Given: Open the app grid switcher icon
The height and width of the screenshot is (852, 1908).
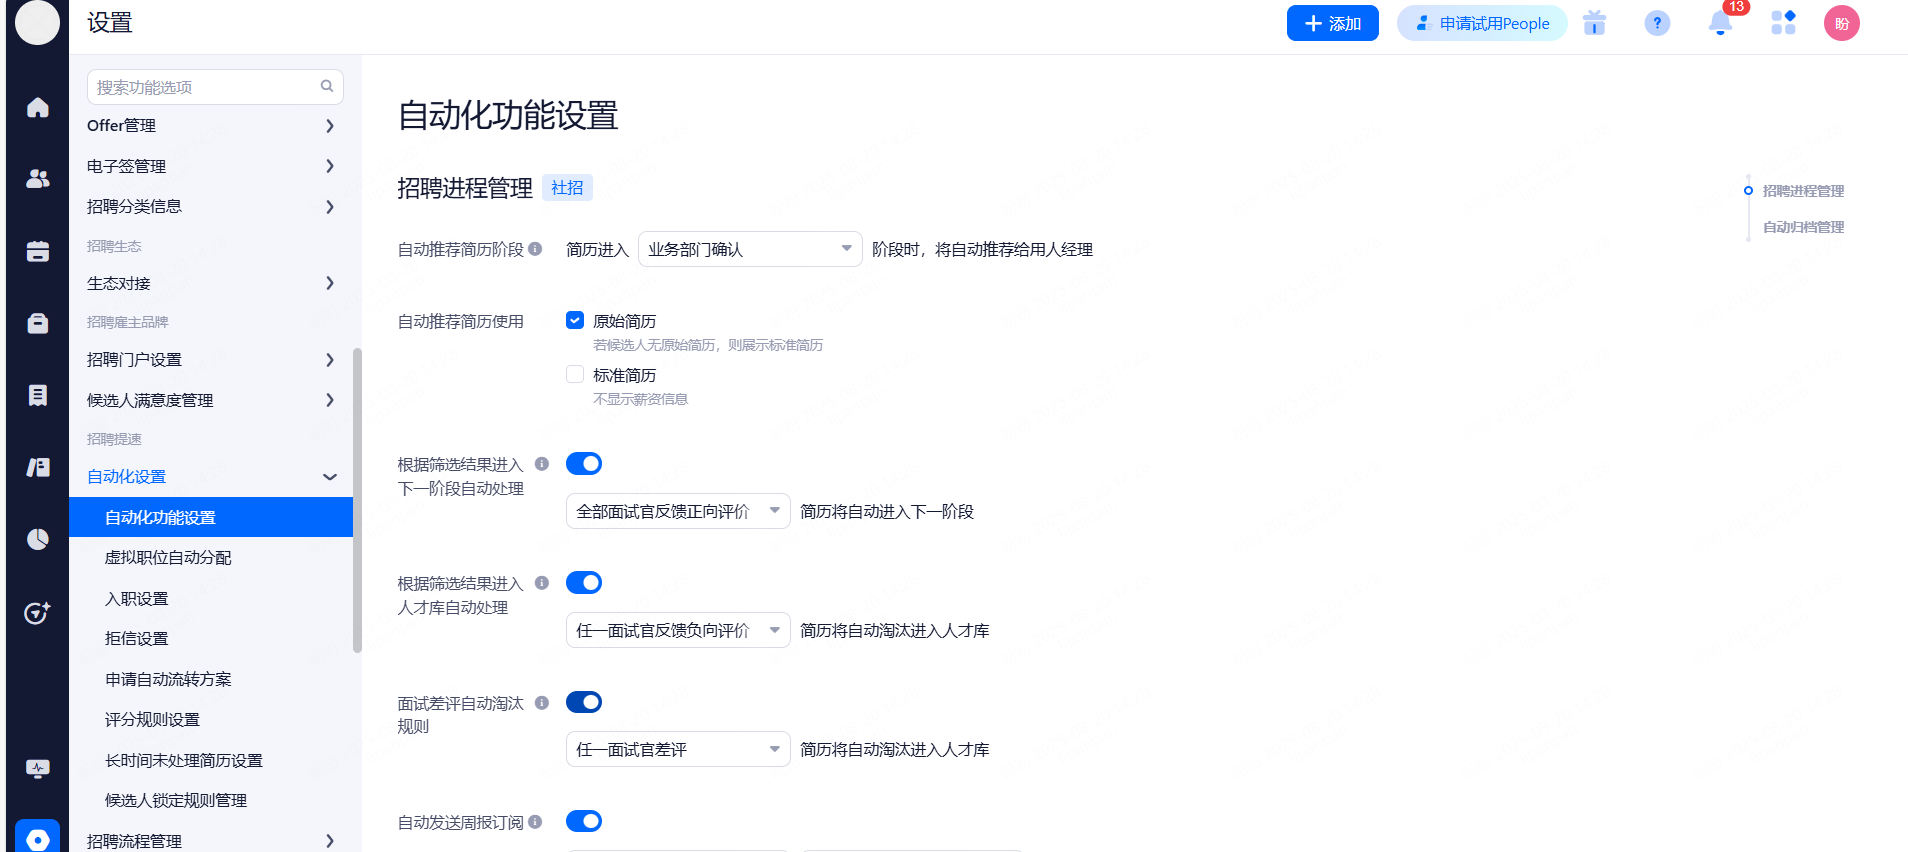Looking at the screenshot, I should pyautogui.click(x=1783, y=23).
